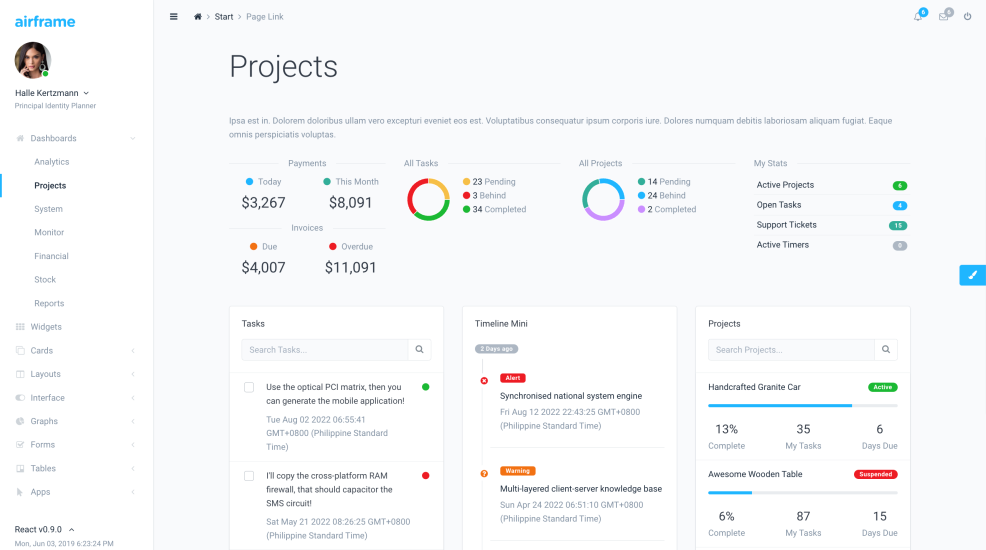The image size is (986, 550).
Task: Select Analytics in the sidebar
Action: (52, 162)
